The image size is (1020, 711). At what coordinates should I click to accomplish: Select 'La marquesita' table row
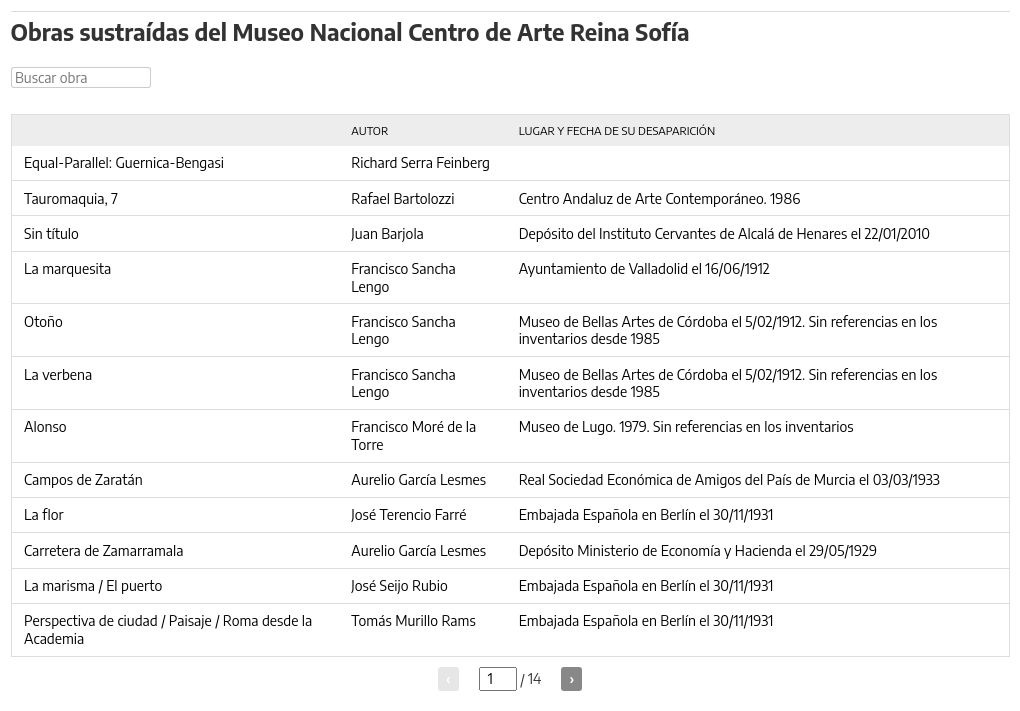pos(510,278)
